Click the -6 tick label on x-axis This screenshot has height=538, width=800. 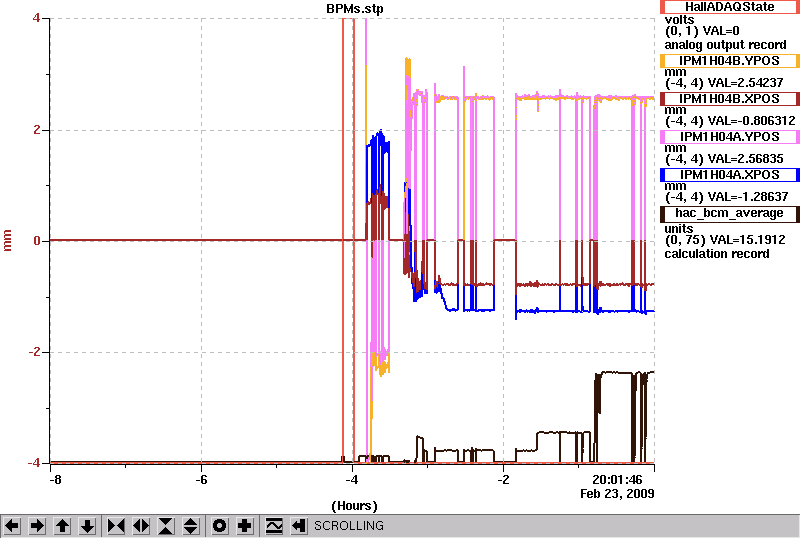click(201, 480)
